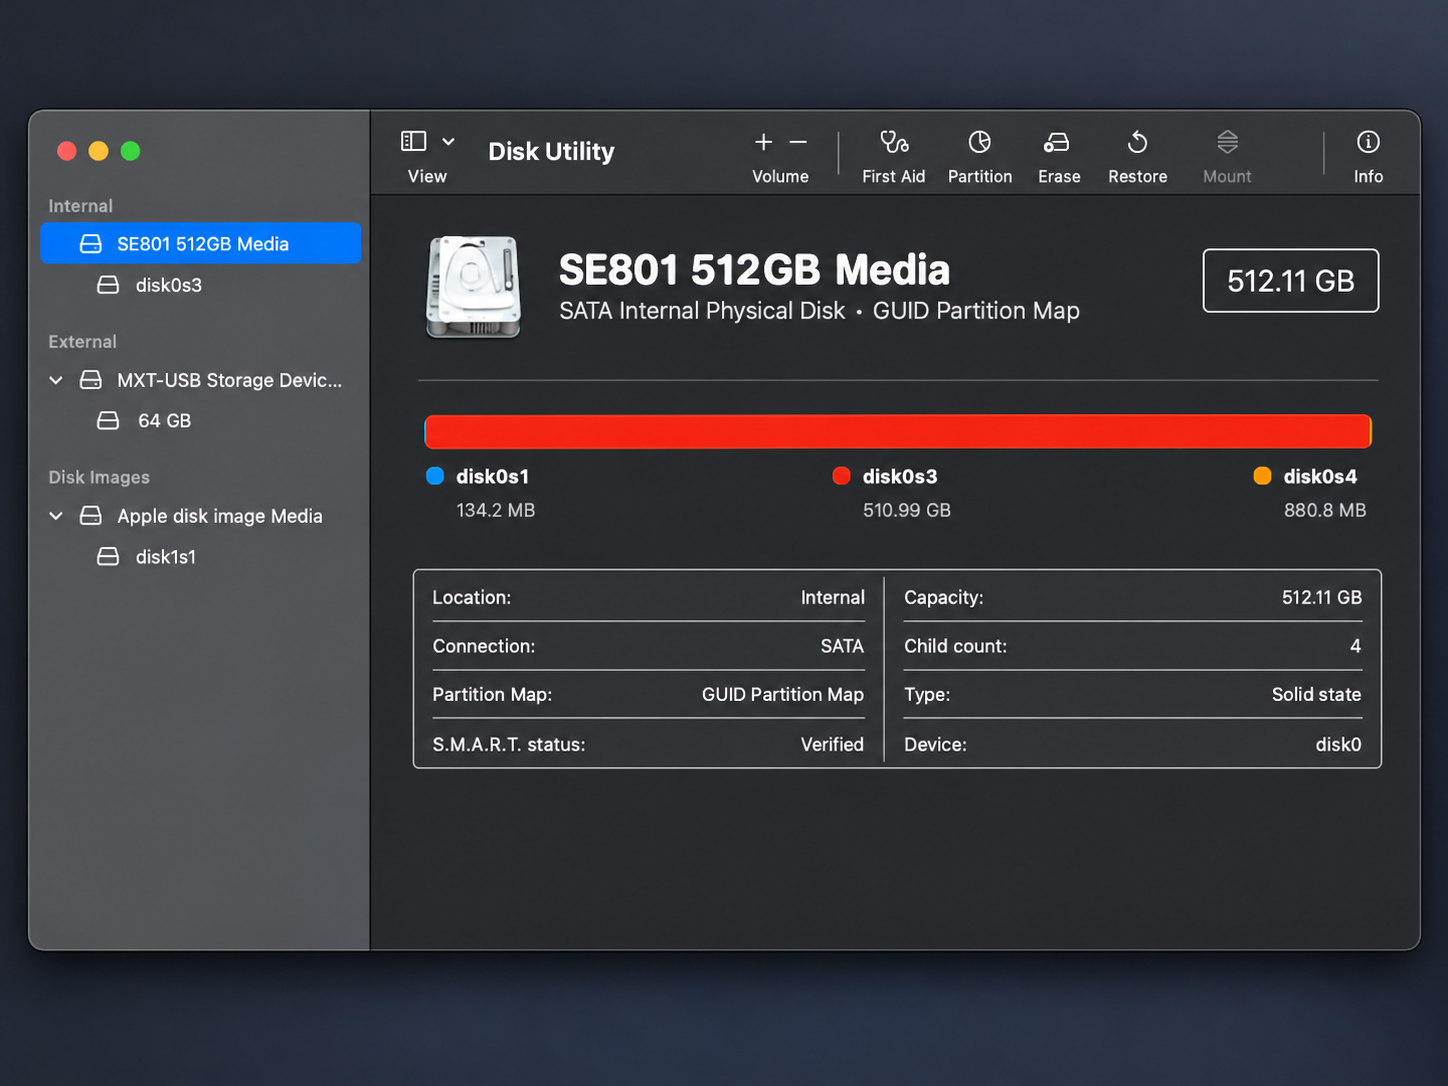Viewport: 1448px width, 1086px height.
Task: Click the sidebar View icon
Action: (x=413, y=142)
